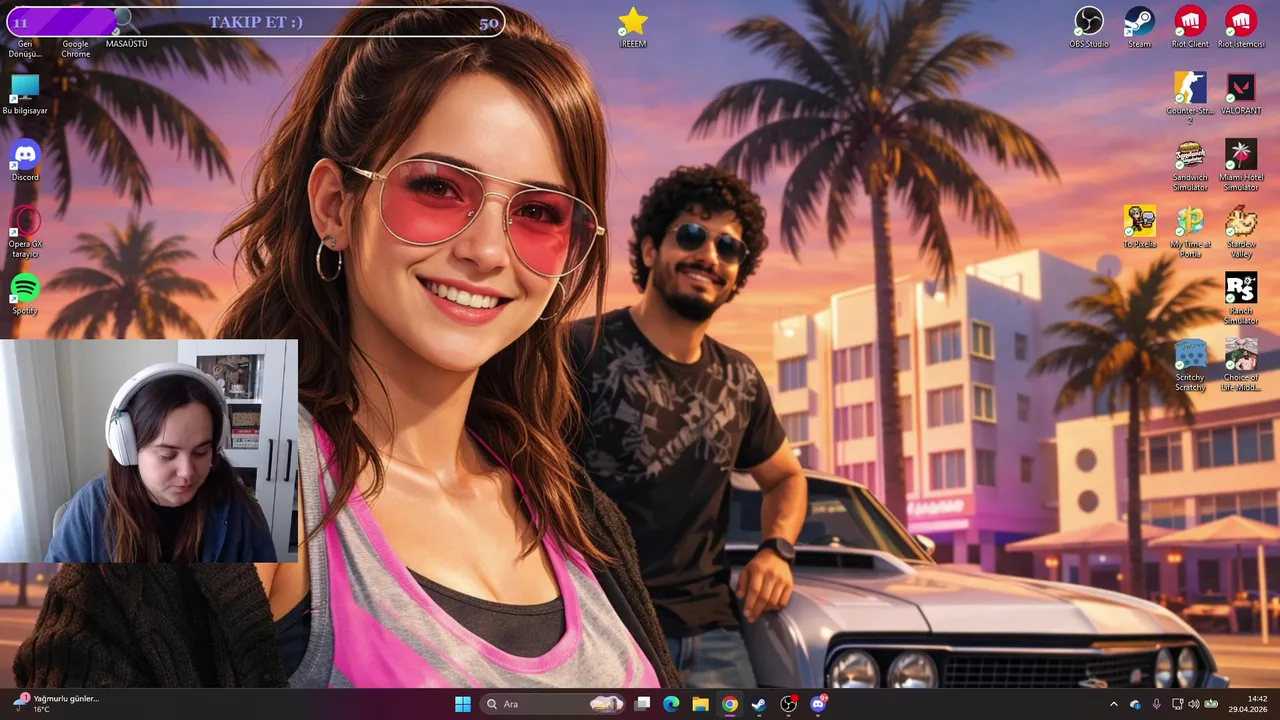Select the Scritchy Scratchy desktop icon
The image size is (1280, 720).
[1190, 366]
